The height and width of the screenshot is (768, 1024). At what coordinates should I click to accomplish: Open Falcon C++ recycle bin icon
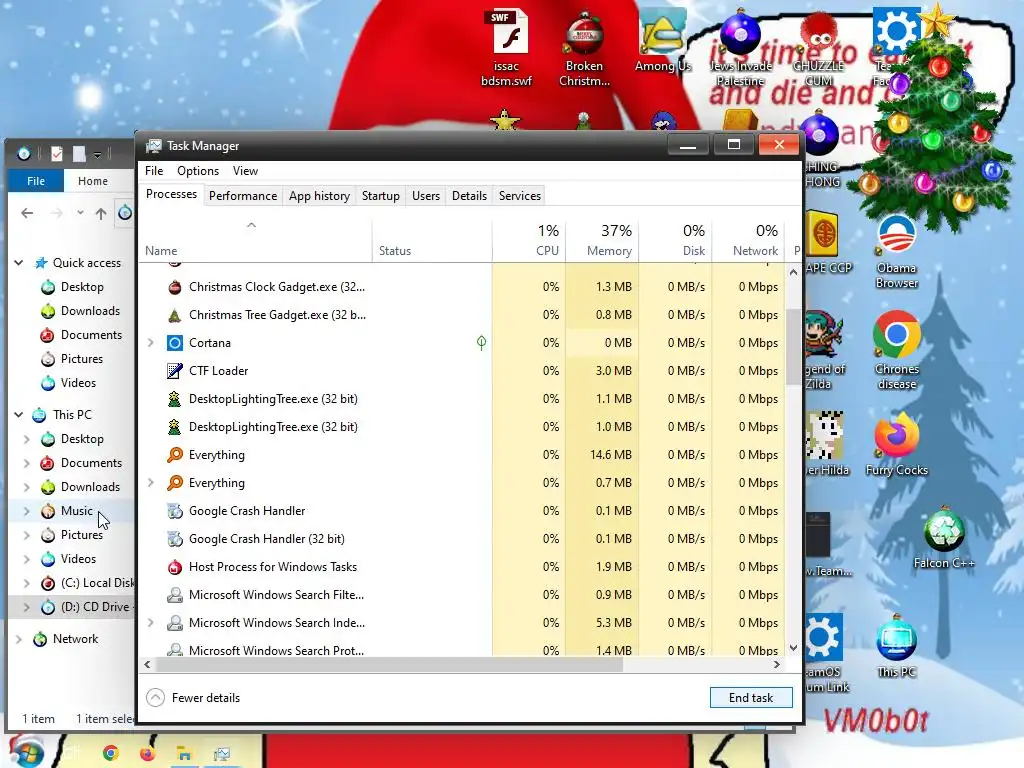(x=944, y=538)
